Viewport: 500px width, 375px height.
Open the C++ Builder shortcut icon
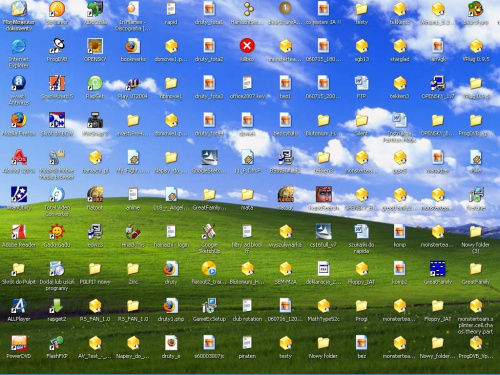click(57, 120)
